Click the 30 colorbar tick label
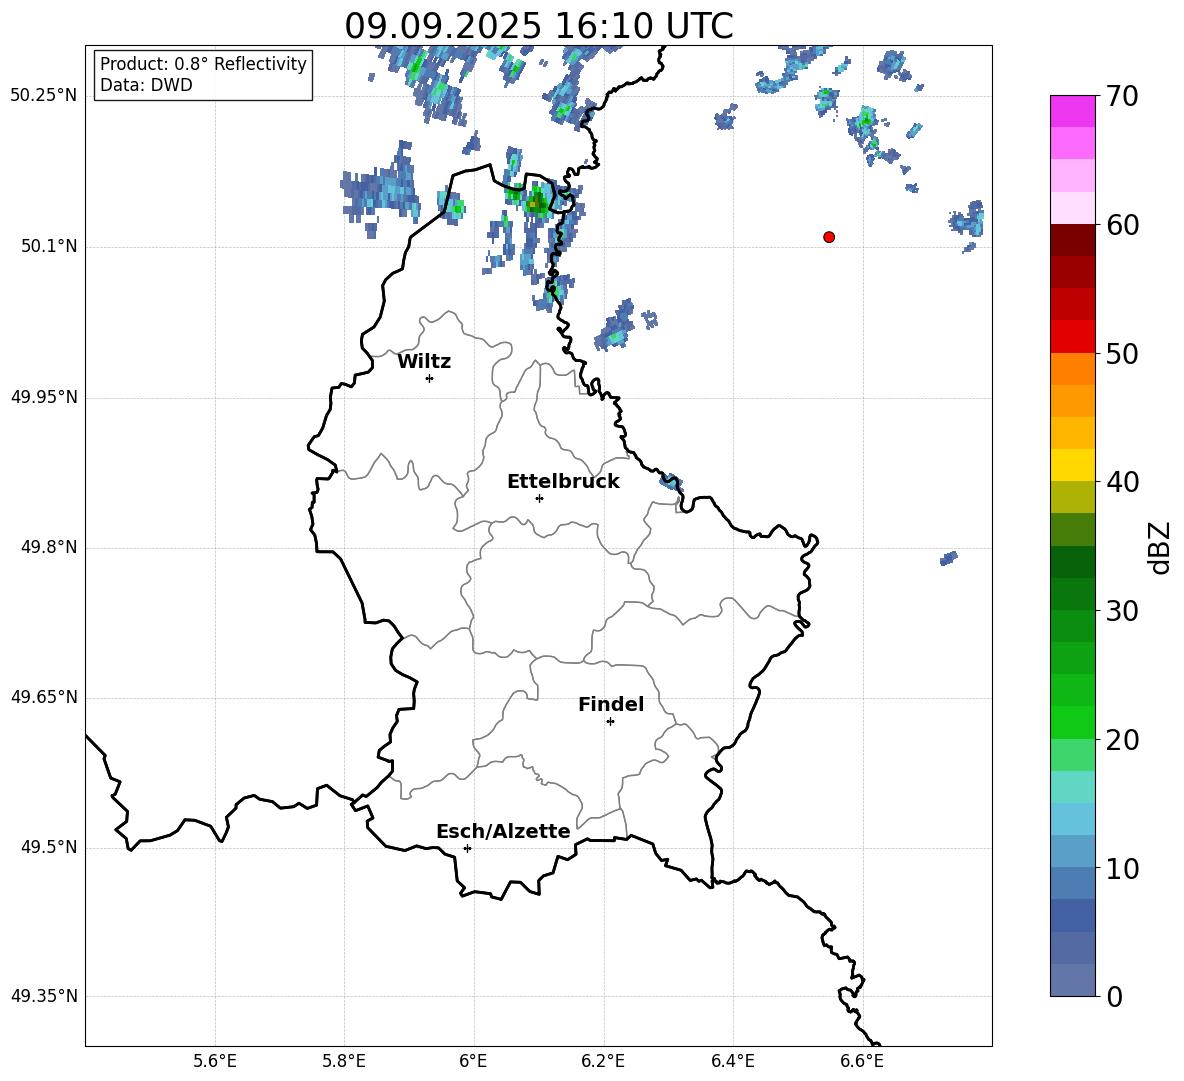1184x1081 pixels. click(x=1122, y=611)
